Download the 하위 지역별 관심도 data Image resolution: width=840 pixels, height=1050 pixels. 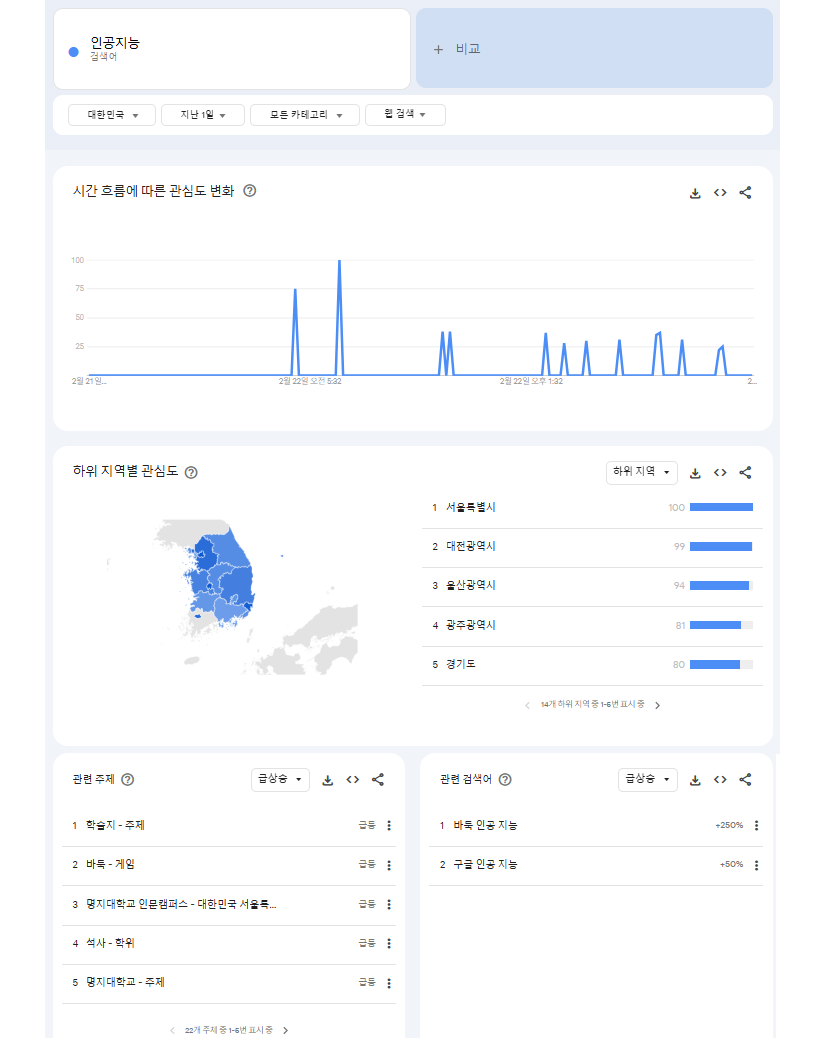click(694, 472)
